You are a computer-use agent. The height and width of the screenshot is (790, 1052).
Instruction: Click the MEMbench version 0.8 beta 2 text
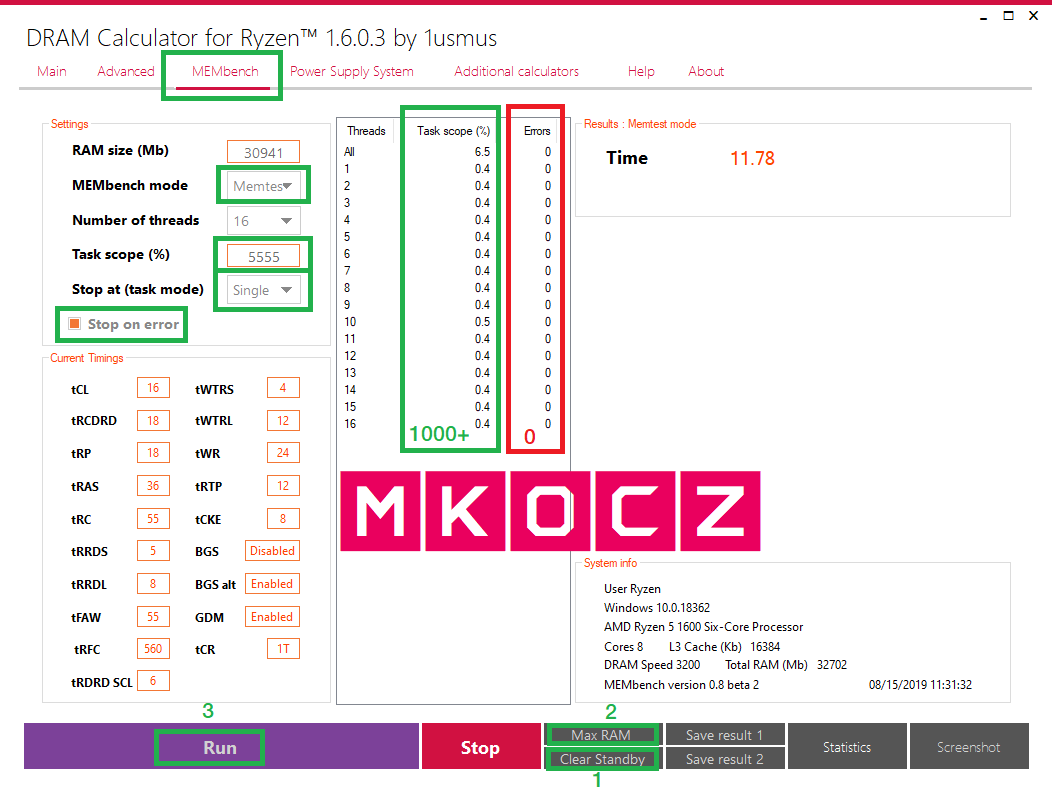click(681, 685)
